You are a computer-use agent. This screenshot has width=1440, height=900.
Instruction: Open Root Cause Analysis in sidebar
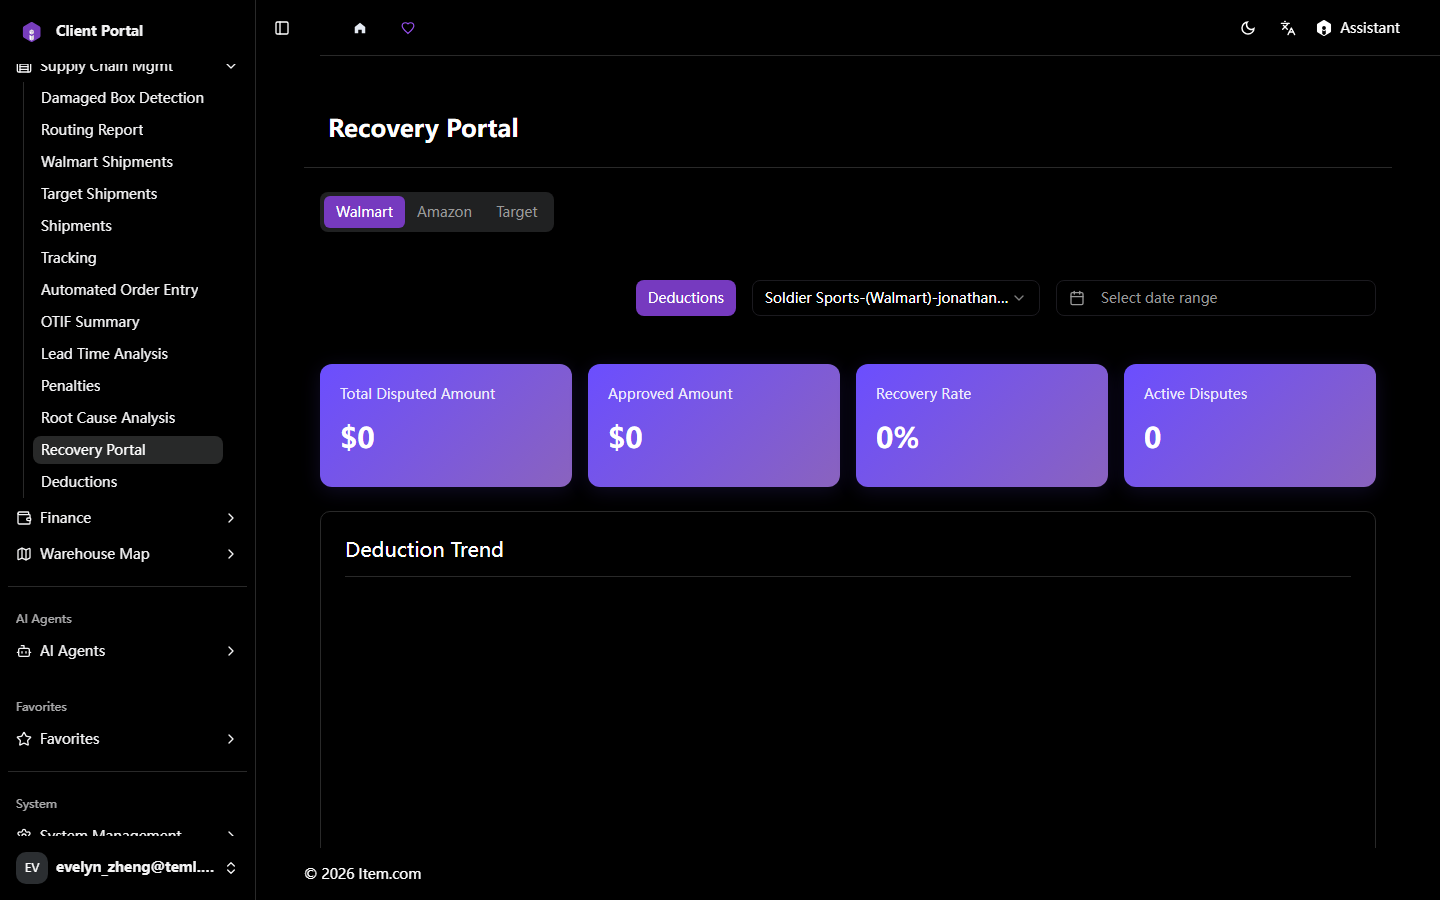tap(108, 418)
